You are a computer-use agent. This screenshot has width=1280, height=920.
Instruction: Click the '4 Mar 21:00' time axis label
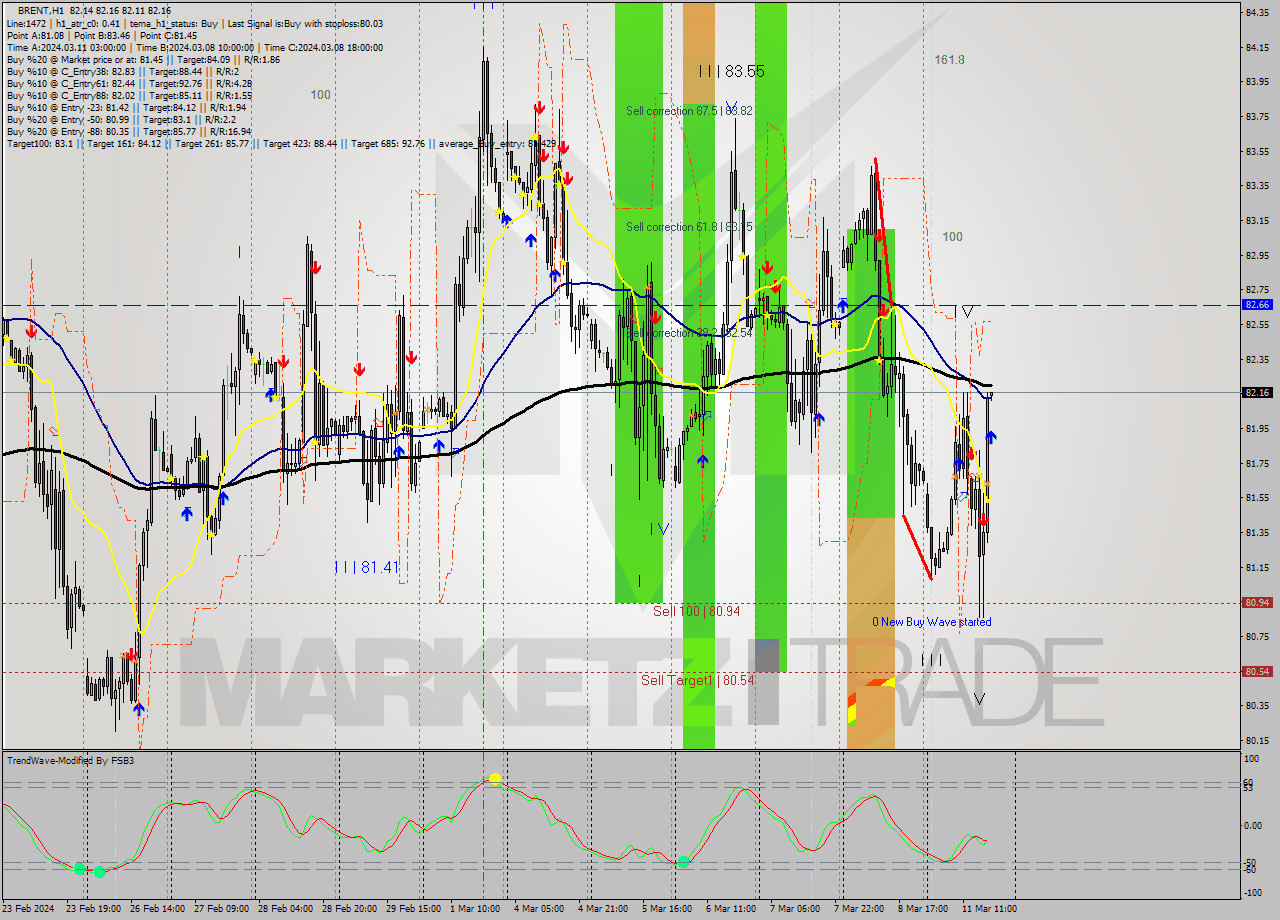603,909
